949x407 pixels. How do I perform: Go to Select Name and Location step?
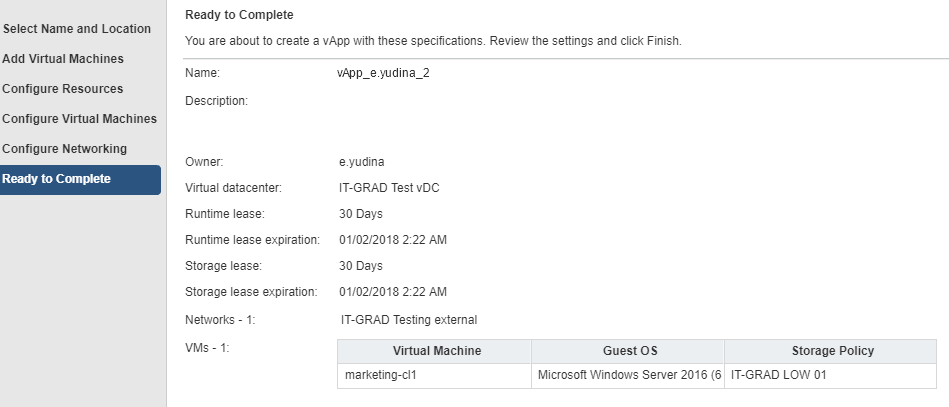tap(76, 28)
